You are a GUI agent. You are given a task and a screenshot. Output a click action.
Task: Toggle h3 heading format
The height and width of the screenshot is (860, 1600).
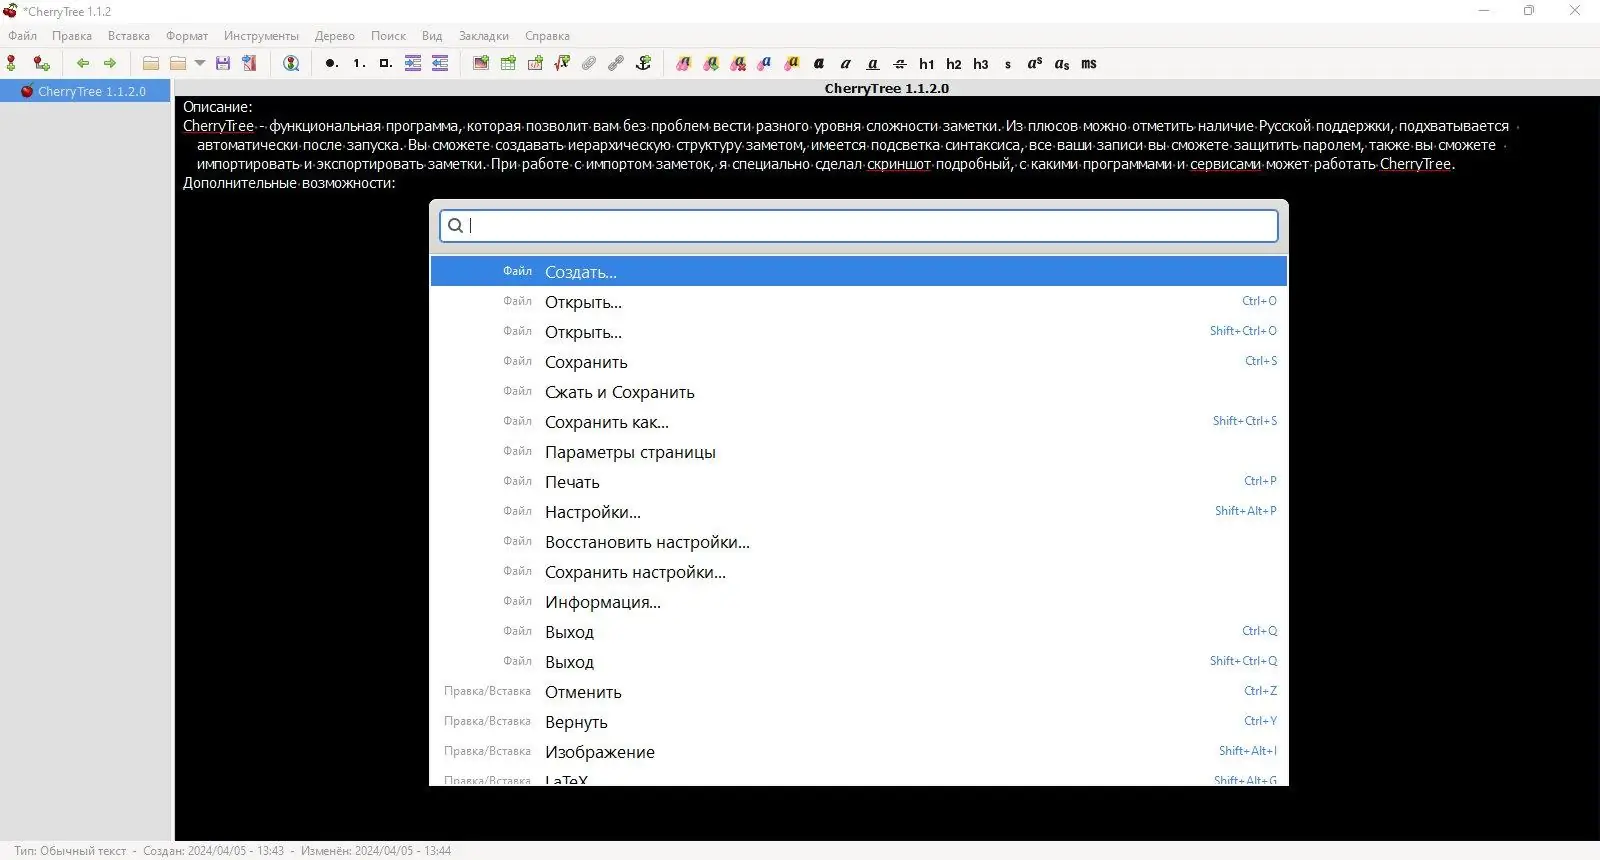click(981, 63)
